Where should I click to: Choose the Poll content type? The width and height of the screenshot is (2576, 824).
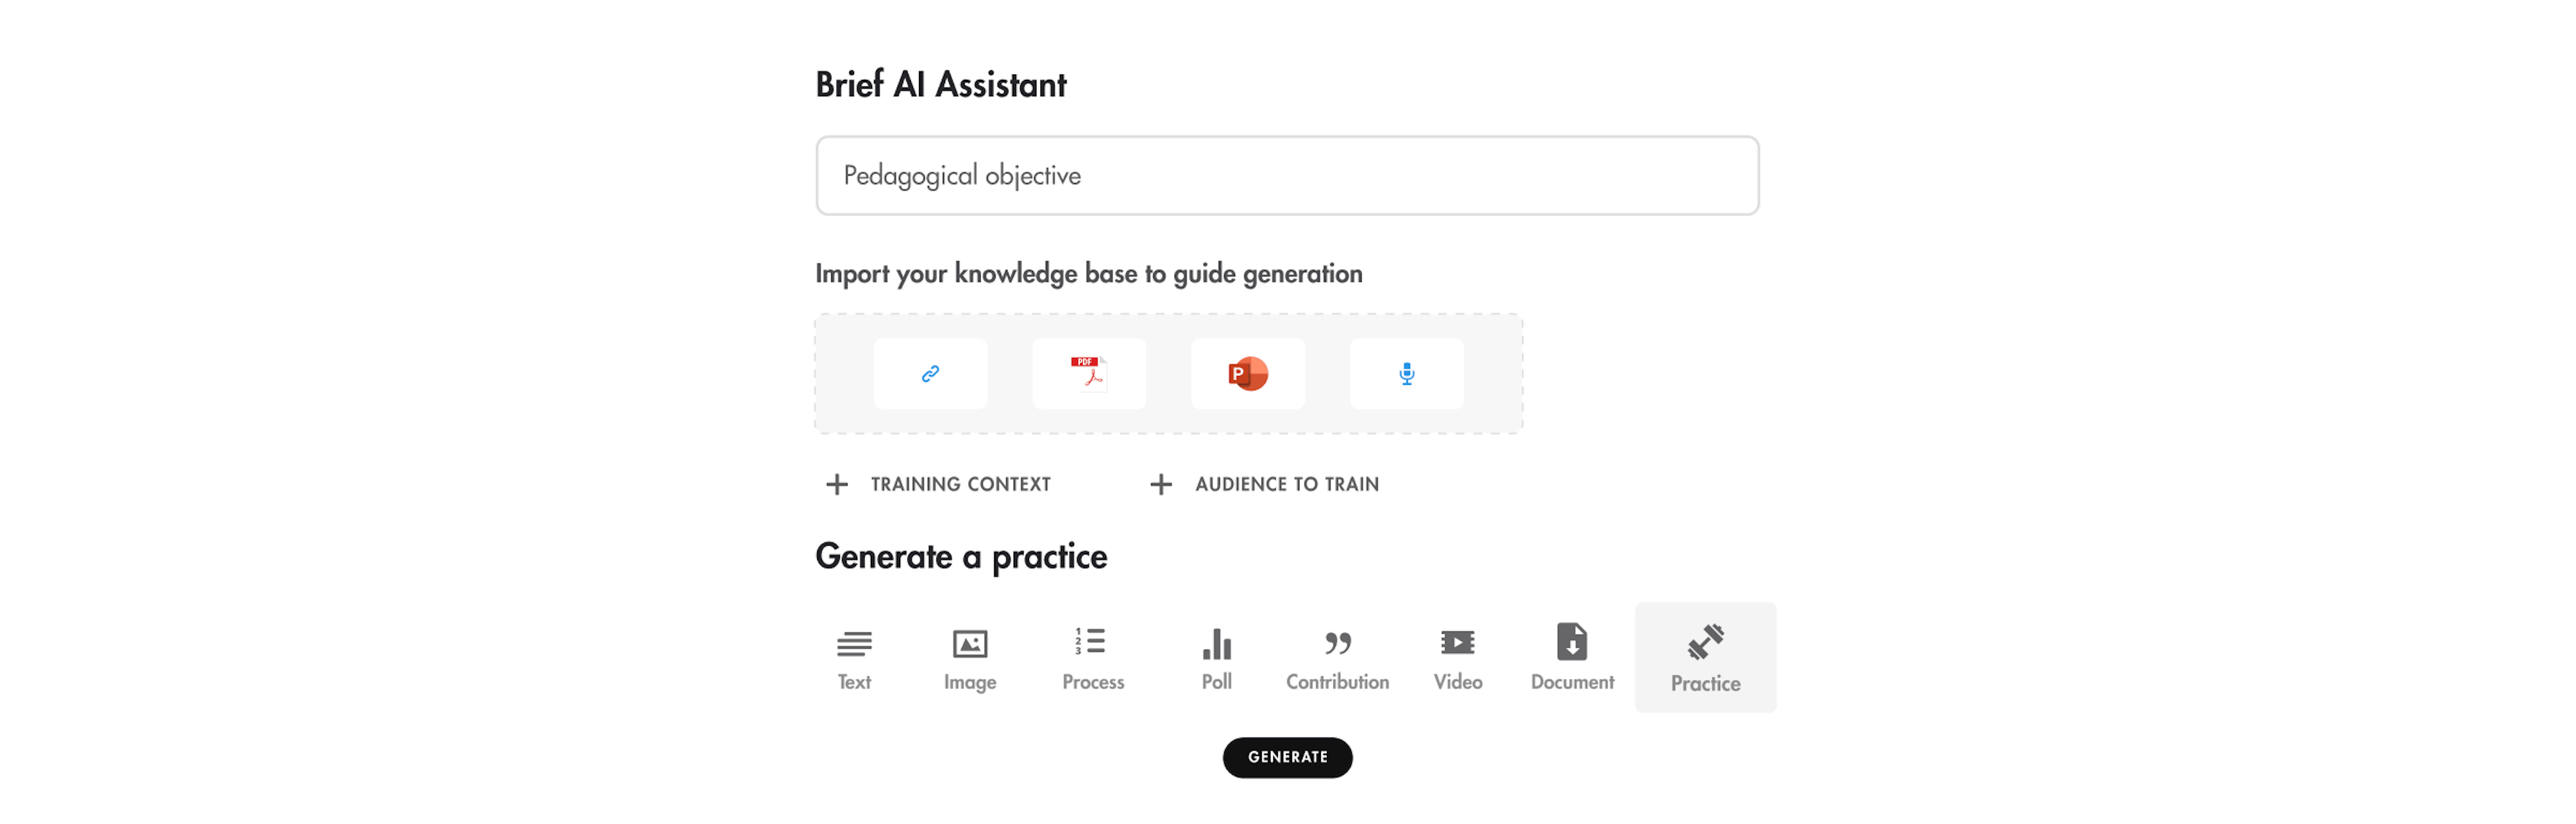point(1216,658)
